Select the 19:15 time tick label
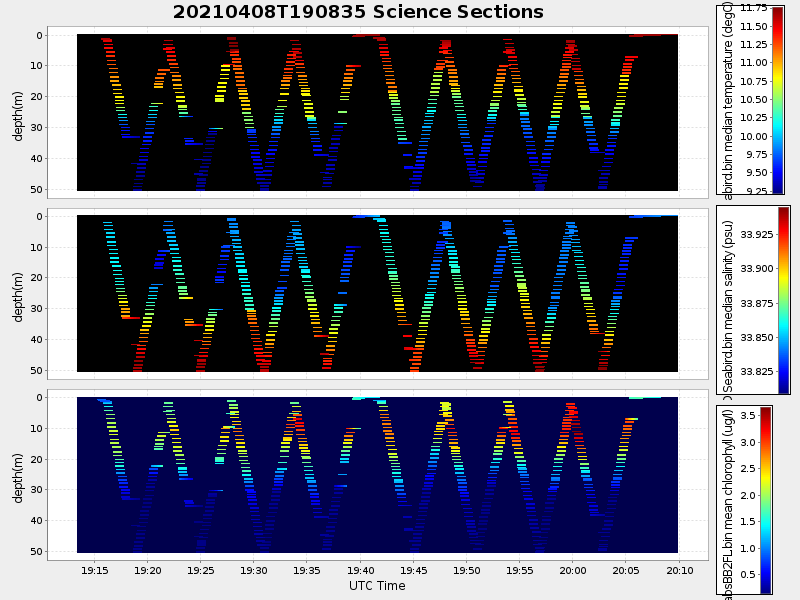This screenshot has width=800, height=600. pos(94,570)
